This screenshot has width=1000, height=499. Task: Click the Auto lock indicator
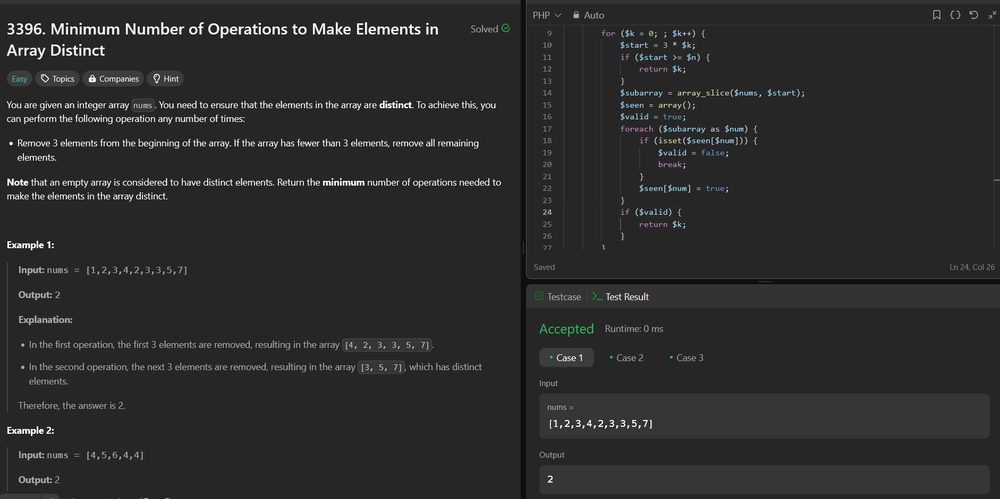click(588, 15)
